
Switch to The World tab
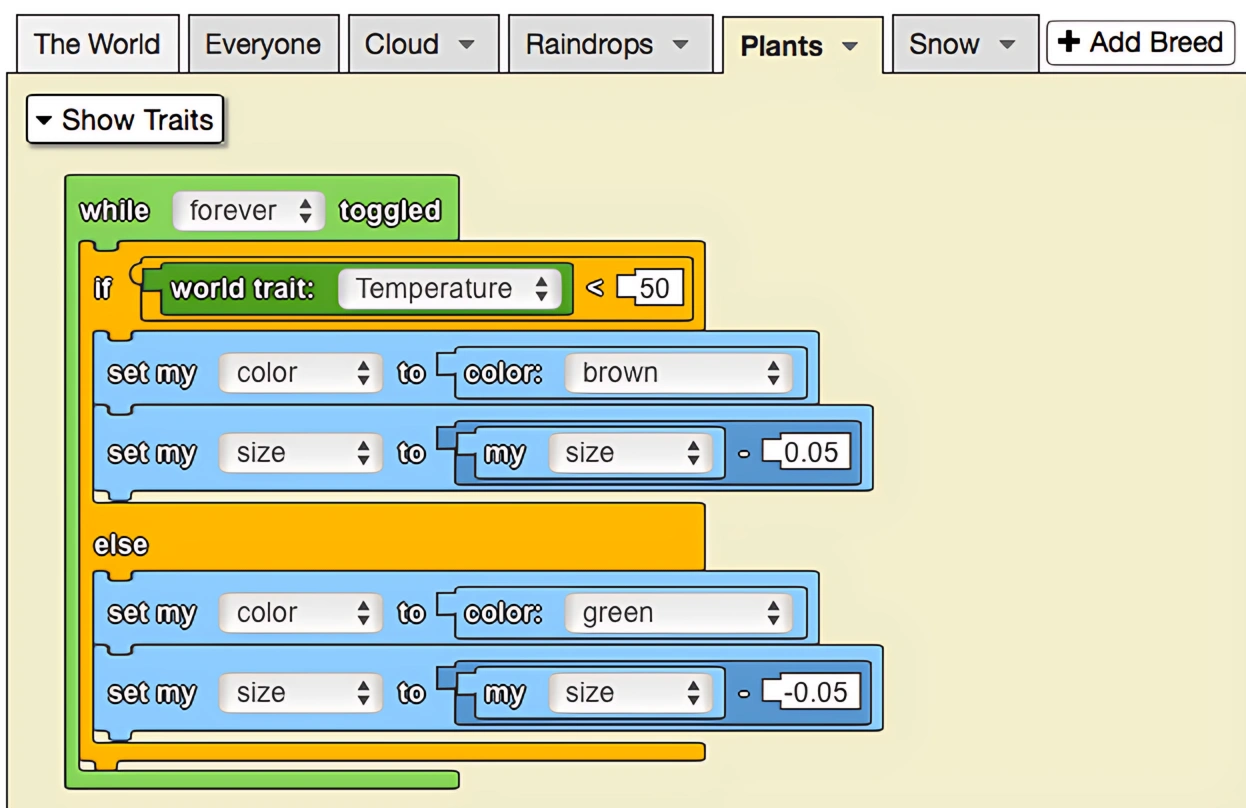click(x=96, y=43)
